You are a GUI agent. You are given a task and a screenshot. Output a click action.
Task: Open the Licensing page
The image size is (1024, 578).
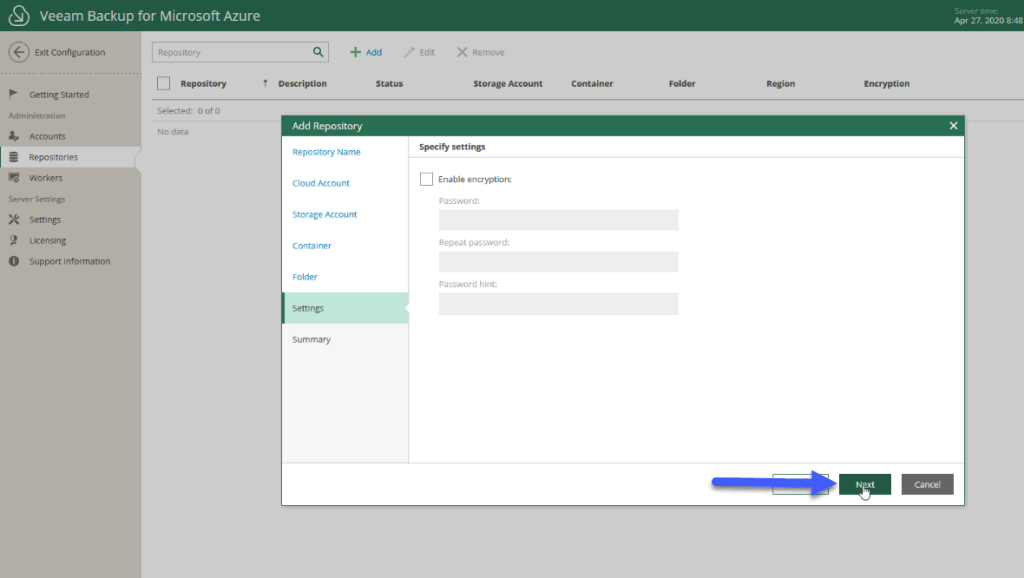47,241
